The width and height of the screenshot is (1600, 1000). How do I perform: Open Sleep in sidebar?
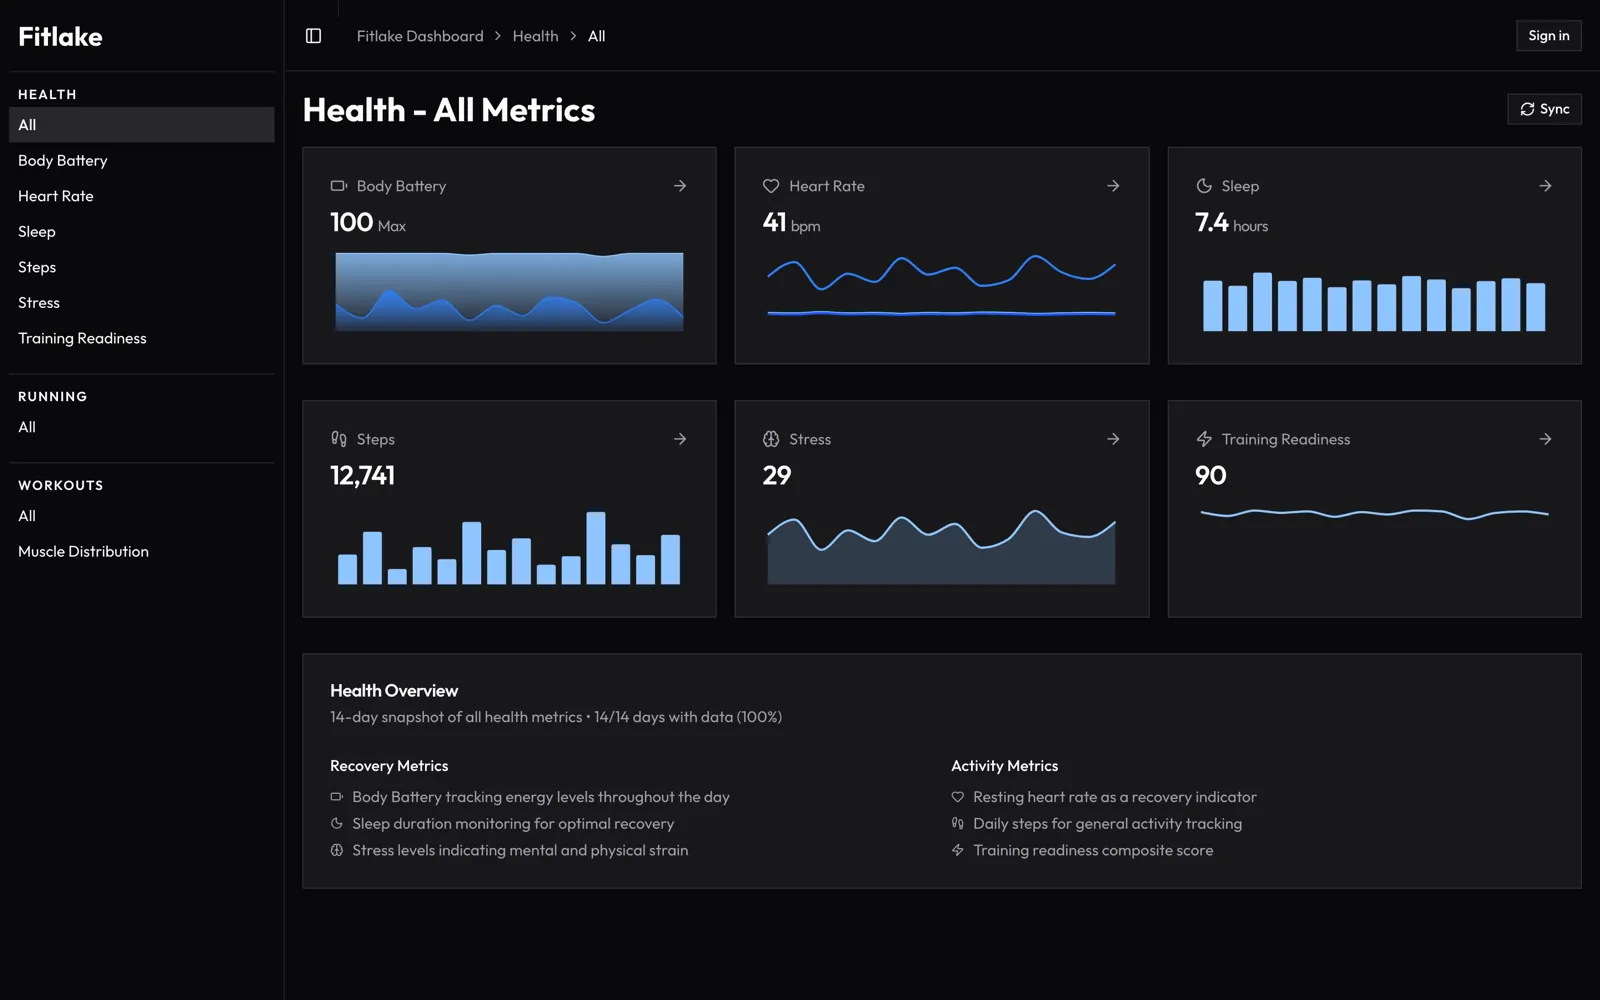click(x=142, y=231)
